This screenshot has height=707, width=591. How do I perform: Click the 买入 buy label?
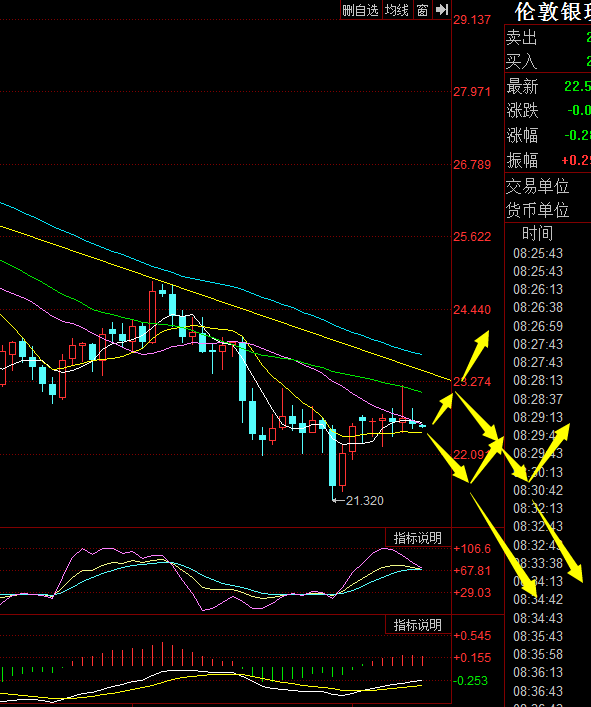pyautogui.click(x=522, y=61)
